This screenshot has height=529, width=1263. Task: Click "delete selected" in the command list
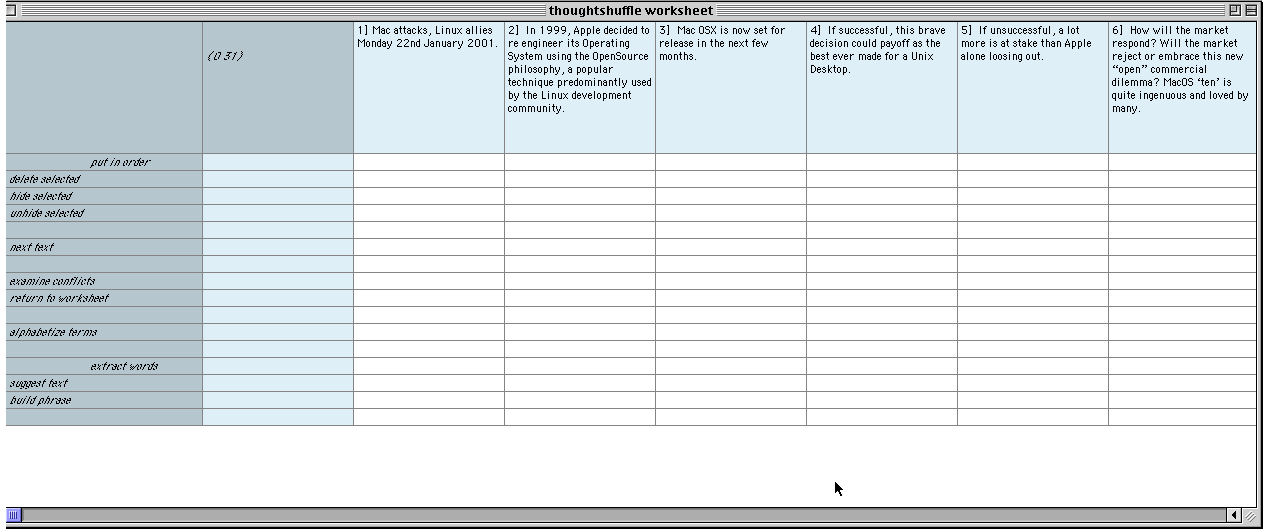(x=45, y=179)
